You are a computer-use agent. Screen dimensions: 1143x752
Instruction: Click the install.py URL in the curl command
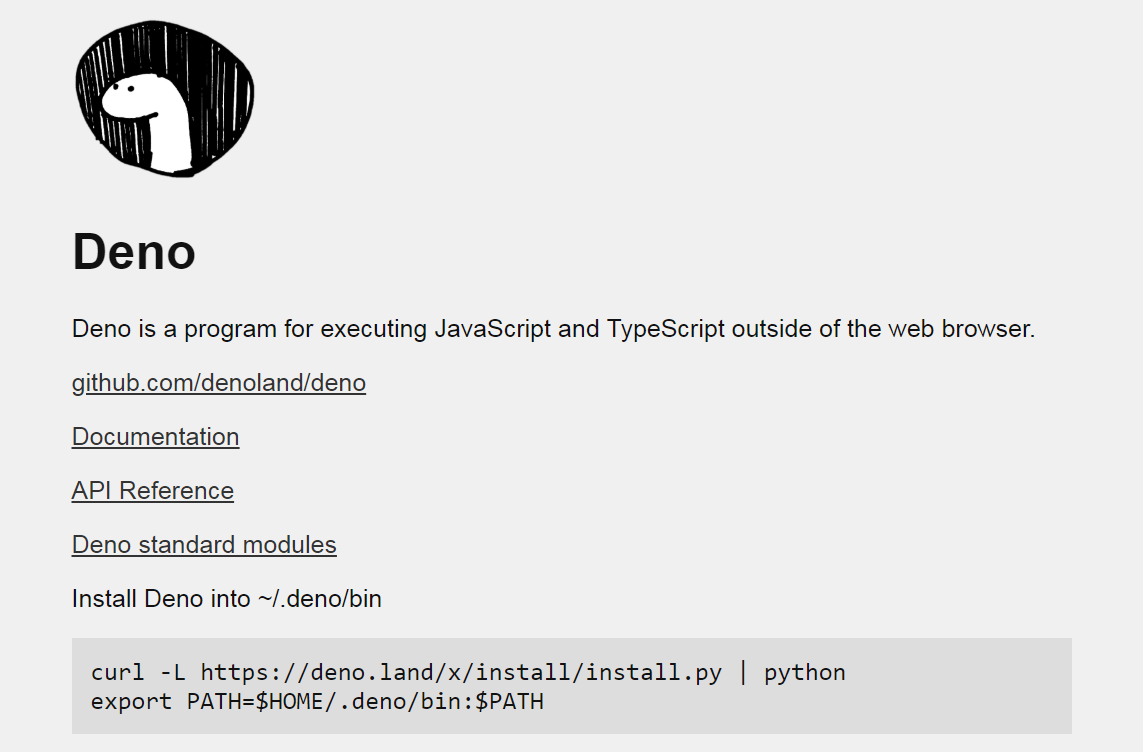[461, 673]
